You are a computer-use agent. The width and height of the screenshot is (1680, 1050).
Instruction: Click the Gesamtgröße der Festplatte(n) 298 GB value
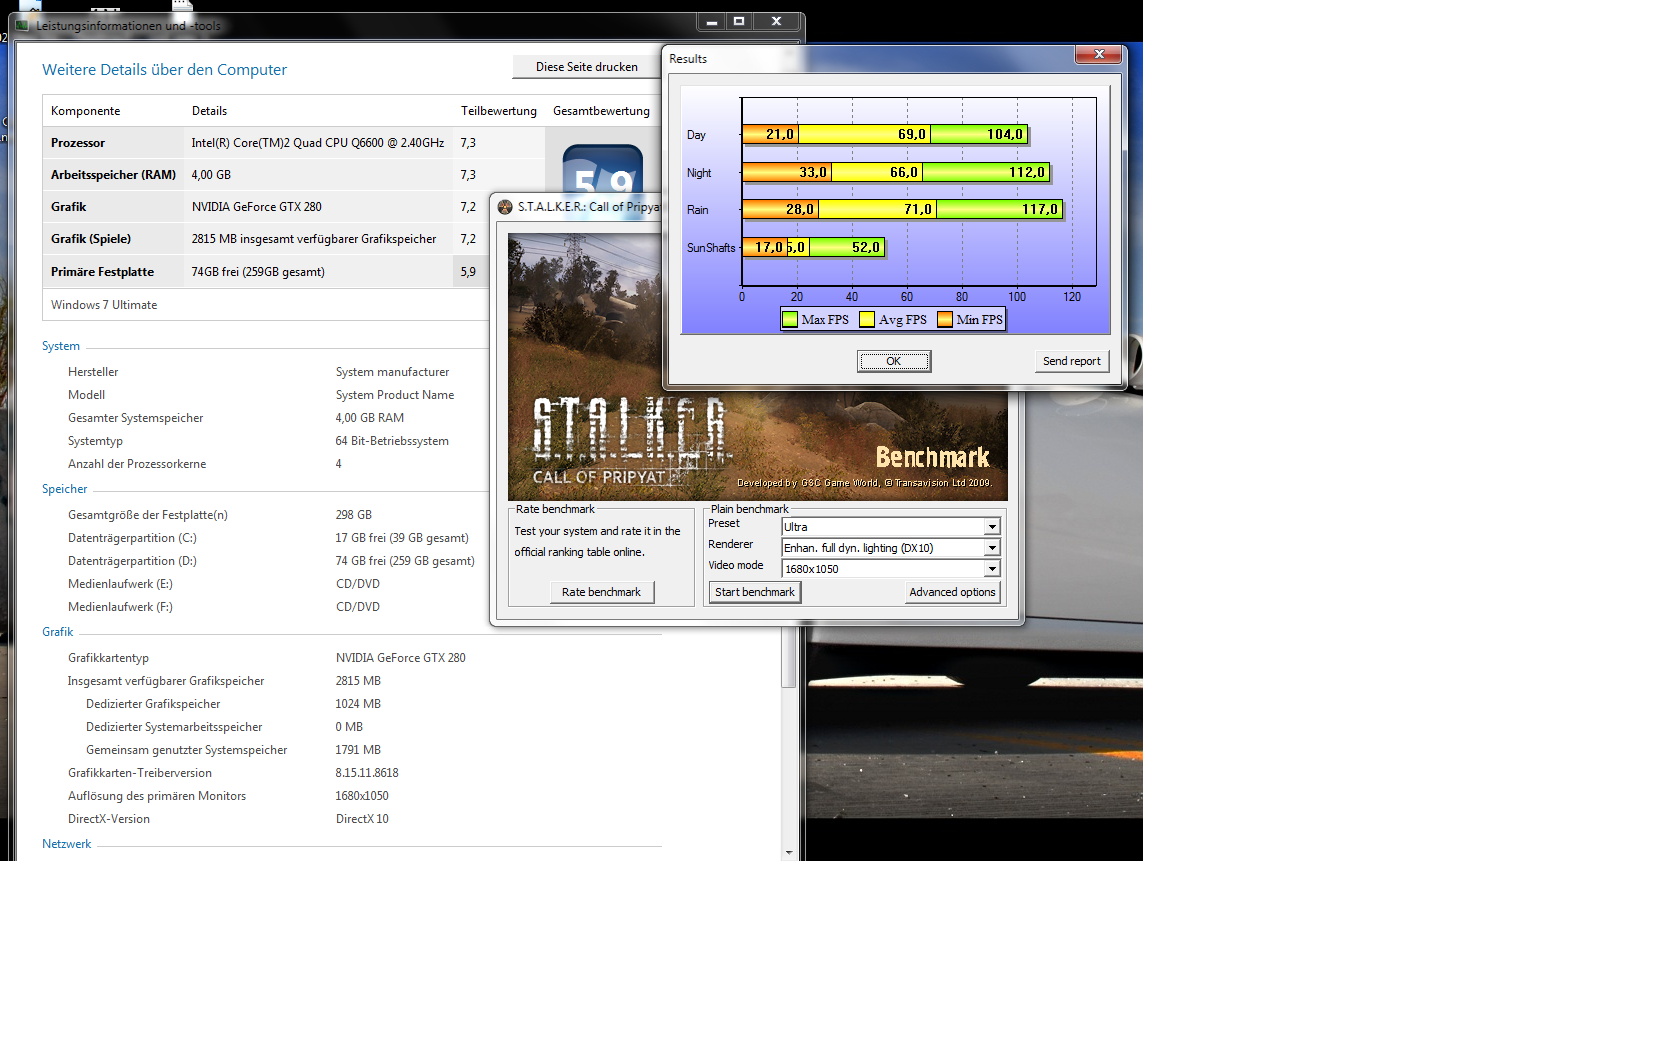[x=354, y=515]
